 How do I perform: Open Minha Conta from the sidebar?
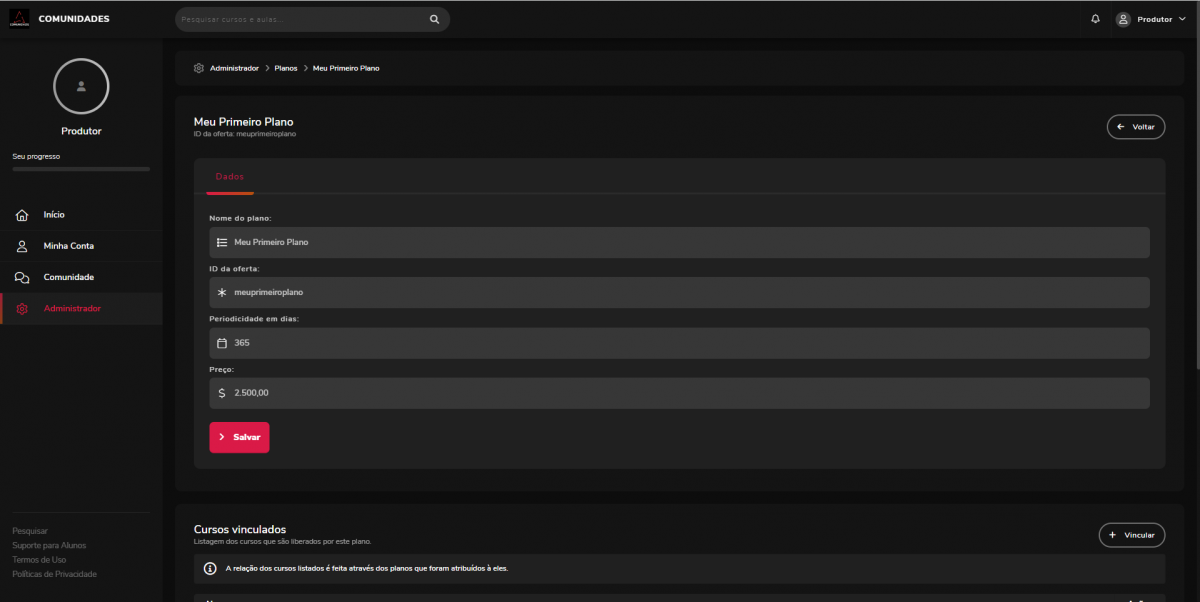pyautogui.click(x=68, y=246)
